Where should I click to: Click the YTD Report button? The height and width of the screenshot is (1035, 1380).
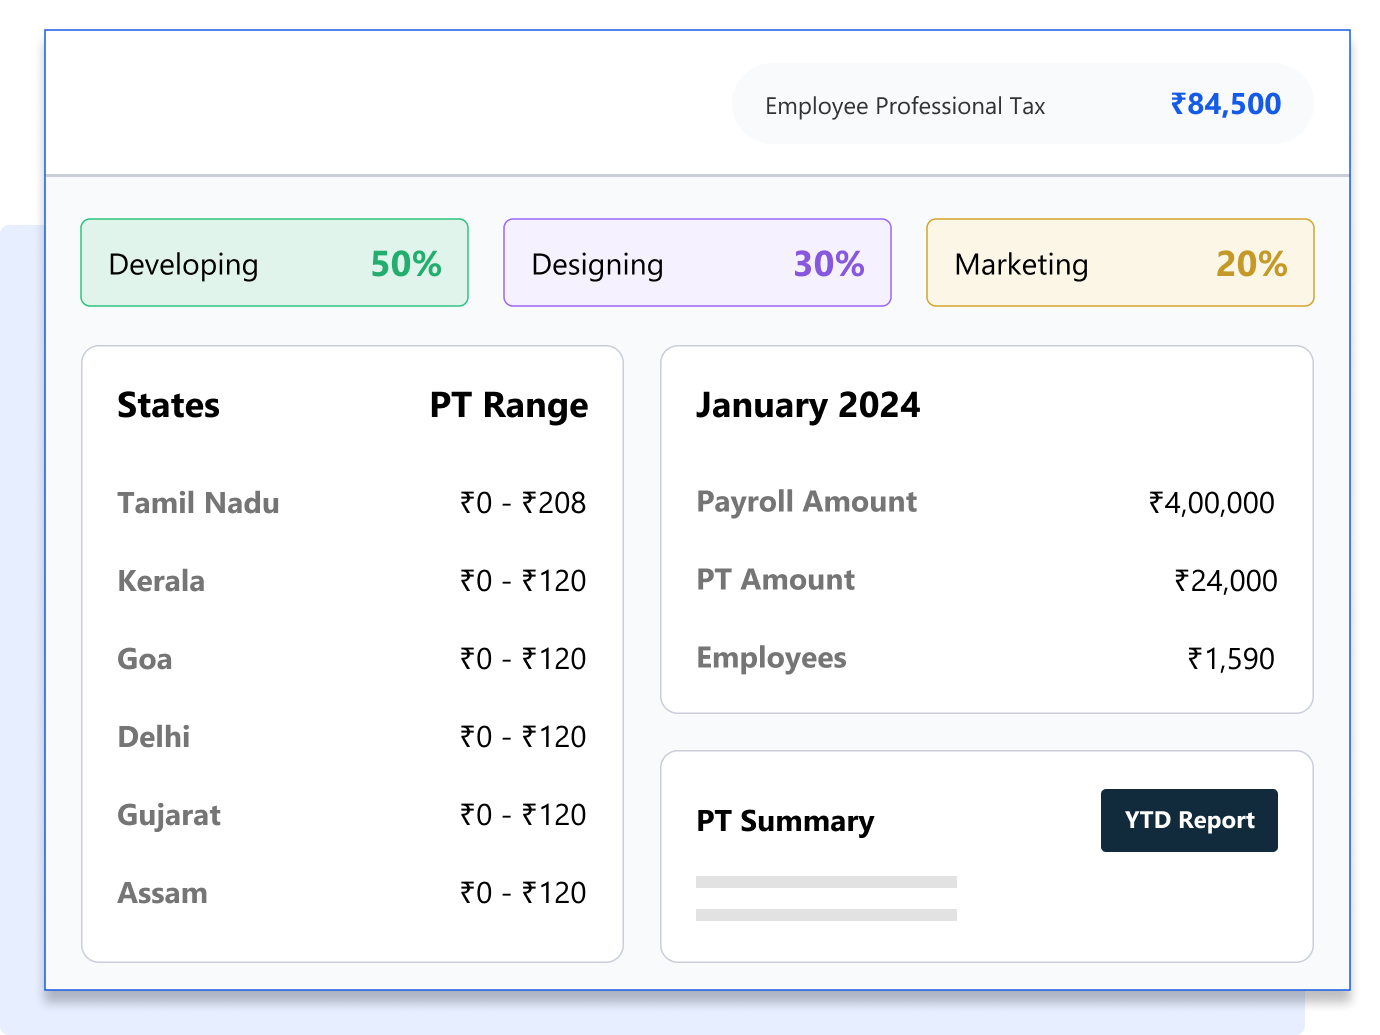[x=1188, y=820]
